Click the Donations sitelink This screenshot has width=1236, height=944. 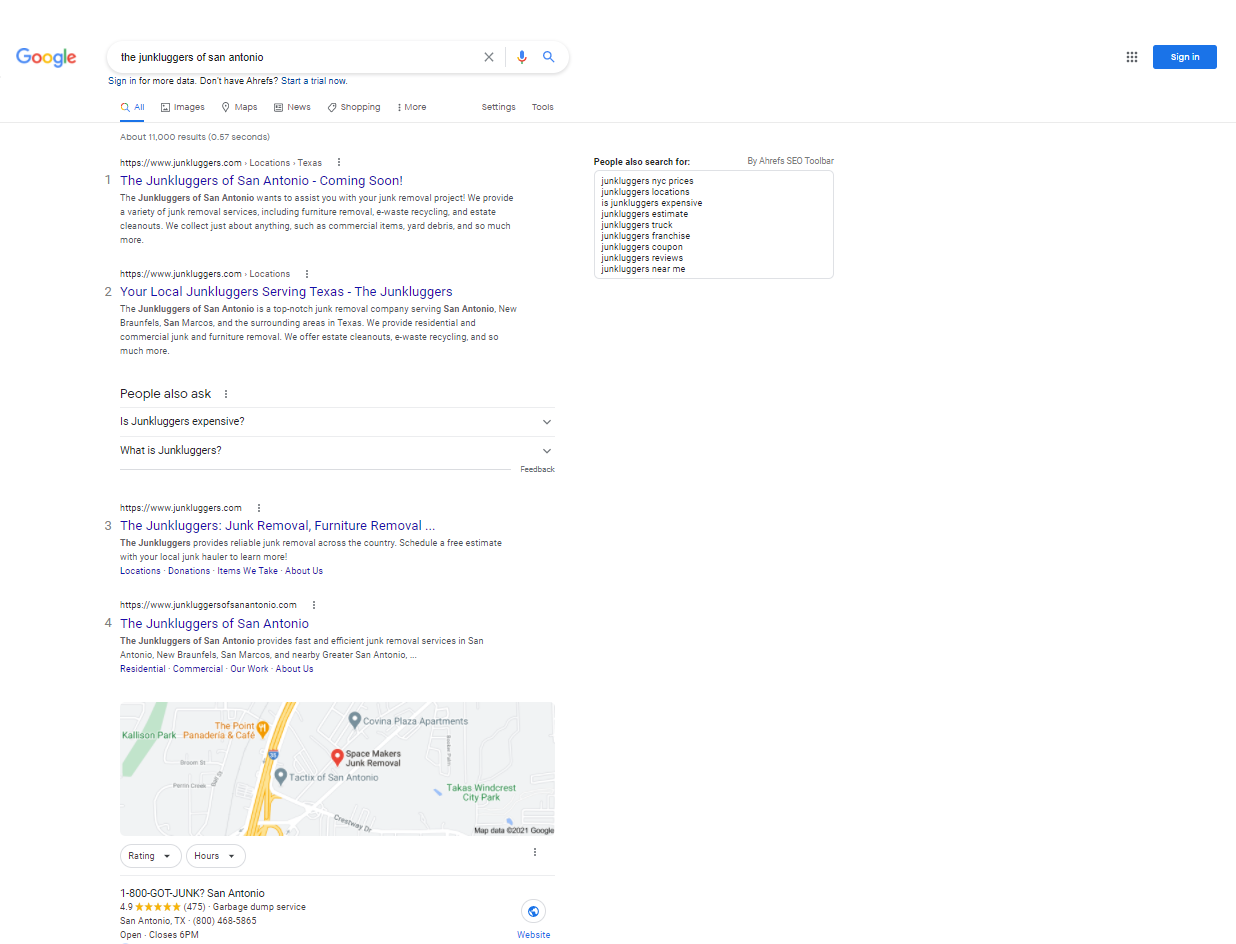tap(189, 571)
